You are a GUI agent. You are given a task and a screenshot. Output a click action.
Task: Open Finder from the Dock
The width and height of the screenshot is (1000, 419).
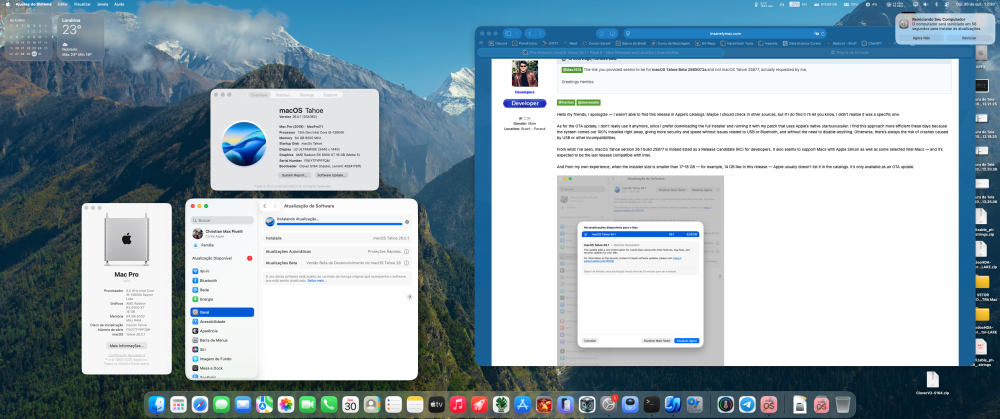(x=156, y=404)
